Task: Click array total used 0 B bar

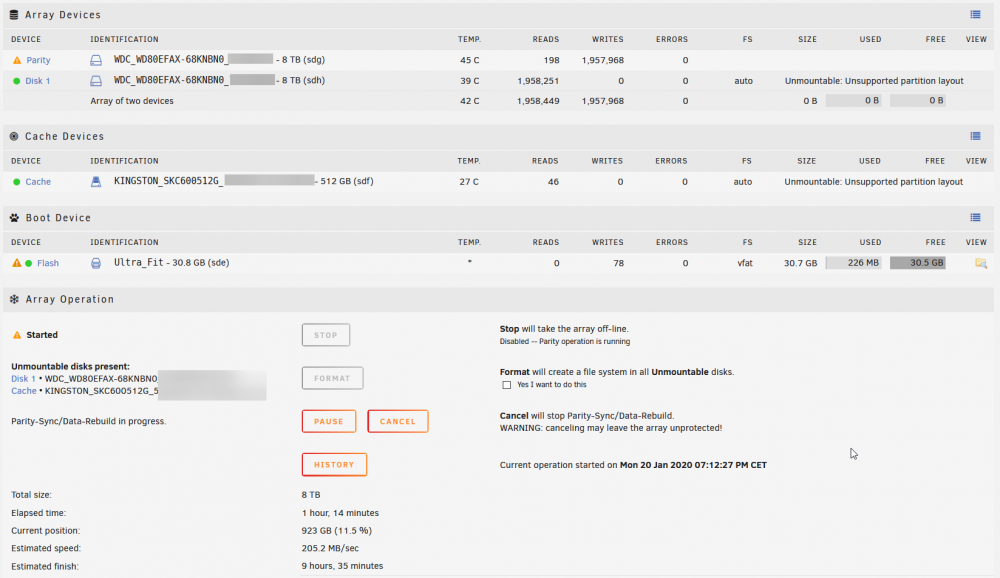Action: pos(853,100)
